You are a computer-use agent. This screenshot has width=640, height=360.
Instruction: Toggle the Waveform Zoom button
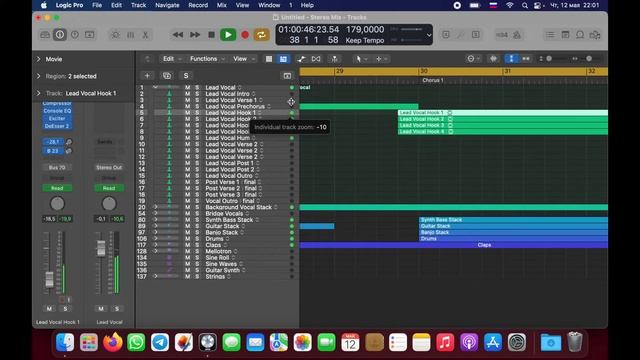click(493, 59)
